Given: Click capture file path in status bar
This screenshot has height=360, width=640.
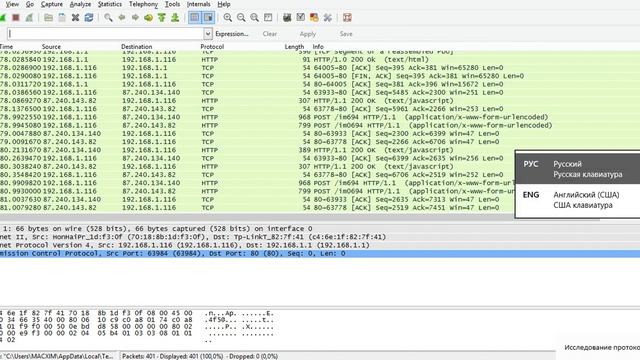Looking at the screenshot, I should 57,356.
